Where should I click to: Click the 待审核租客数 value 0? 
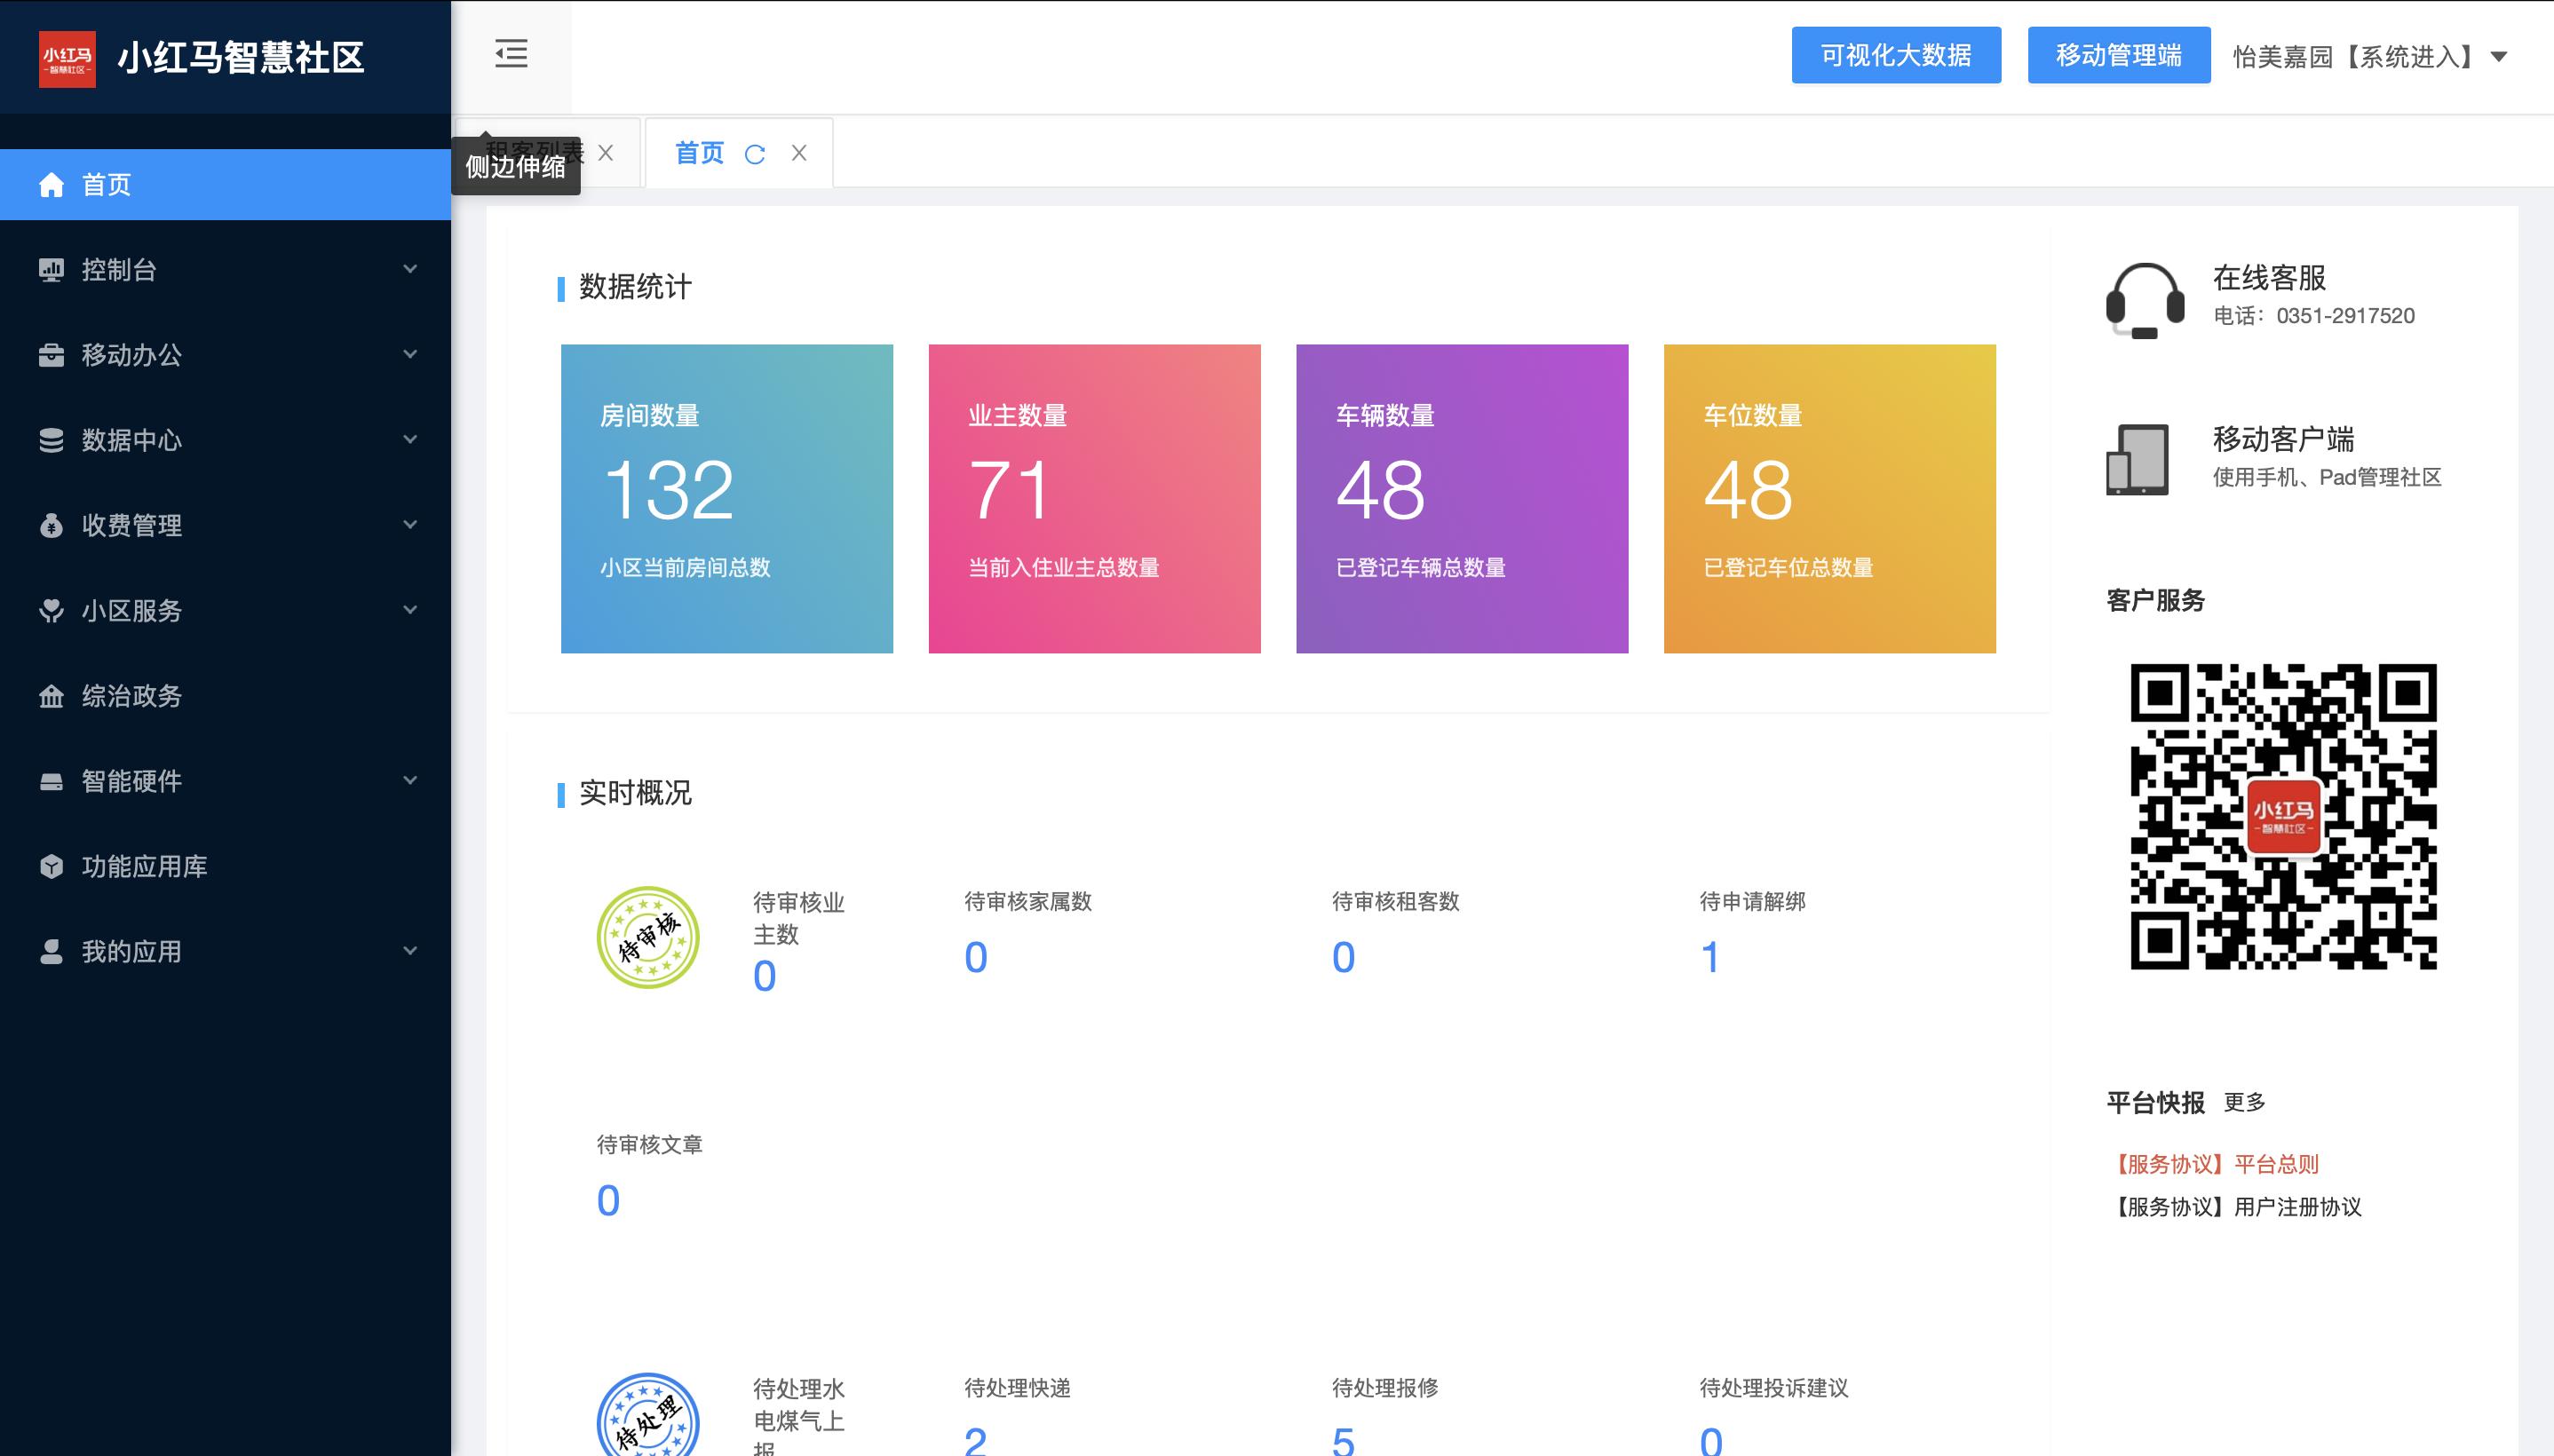coord(1344,958)
